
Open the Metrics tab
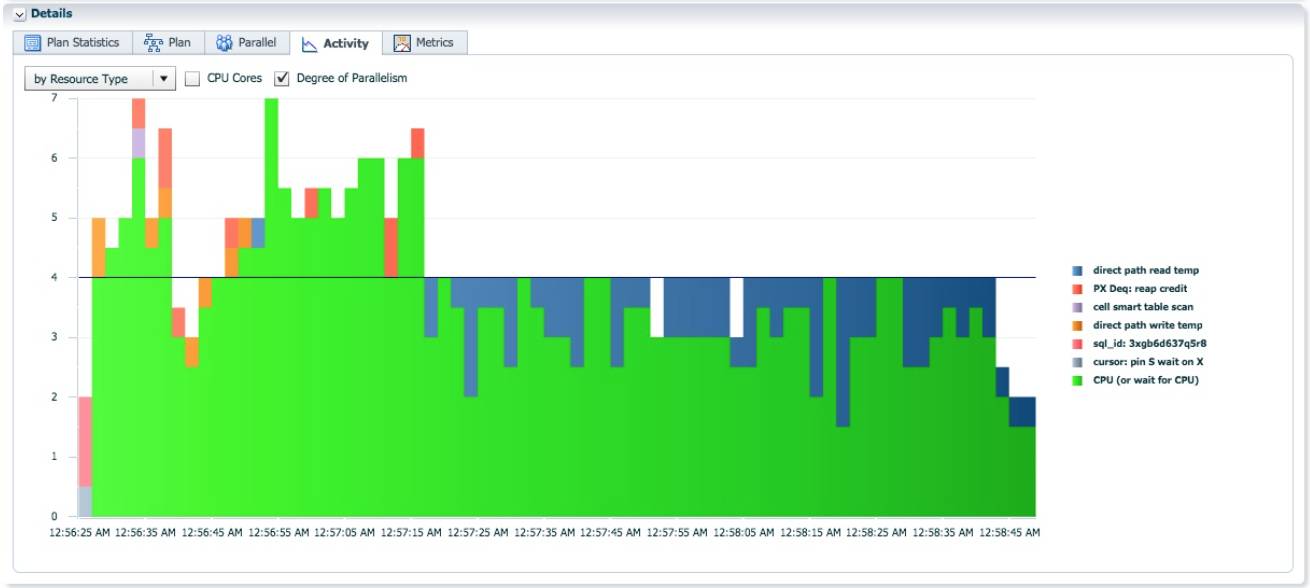point(424,43)
